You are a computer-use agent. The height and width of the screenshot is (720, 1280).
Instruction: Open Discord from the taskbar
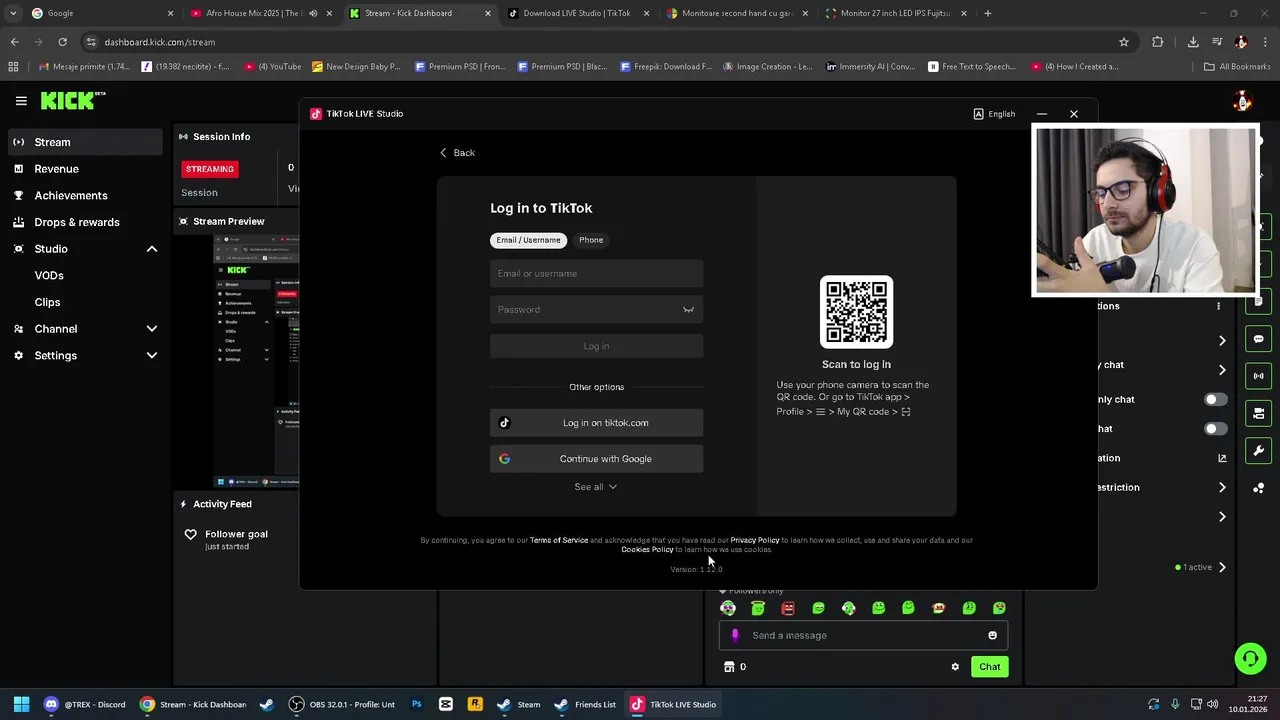pyautogui.click(x=84, y=704)
